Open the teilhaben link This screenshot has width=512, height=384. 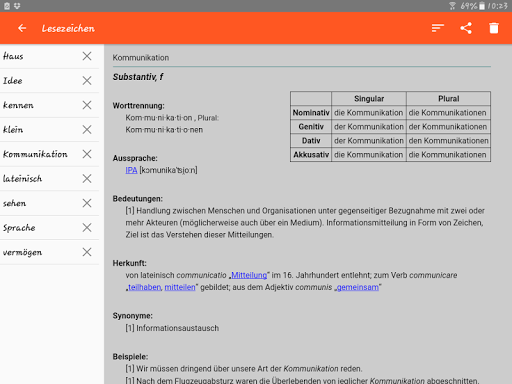click(x=144, y=287)
